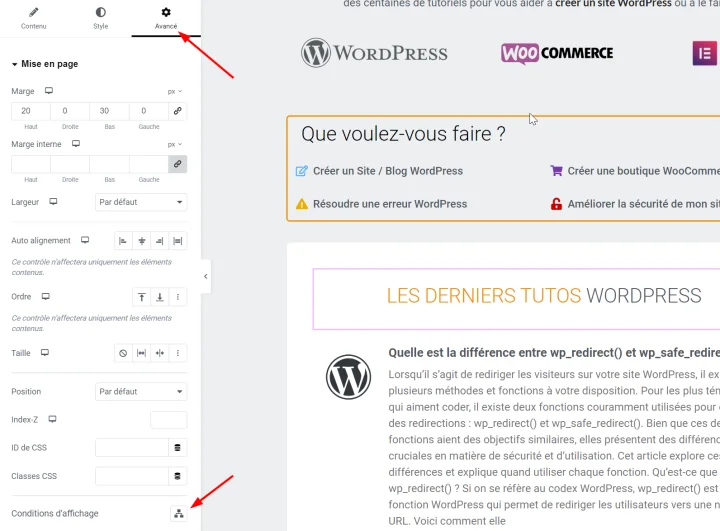Select the LES DERNIERS TUTOS WORDPRESS heading
720x531 pixels.
point(544,296)
